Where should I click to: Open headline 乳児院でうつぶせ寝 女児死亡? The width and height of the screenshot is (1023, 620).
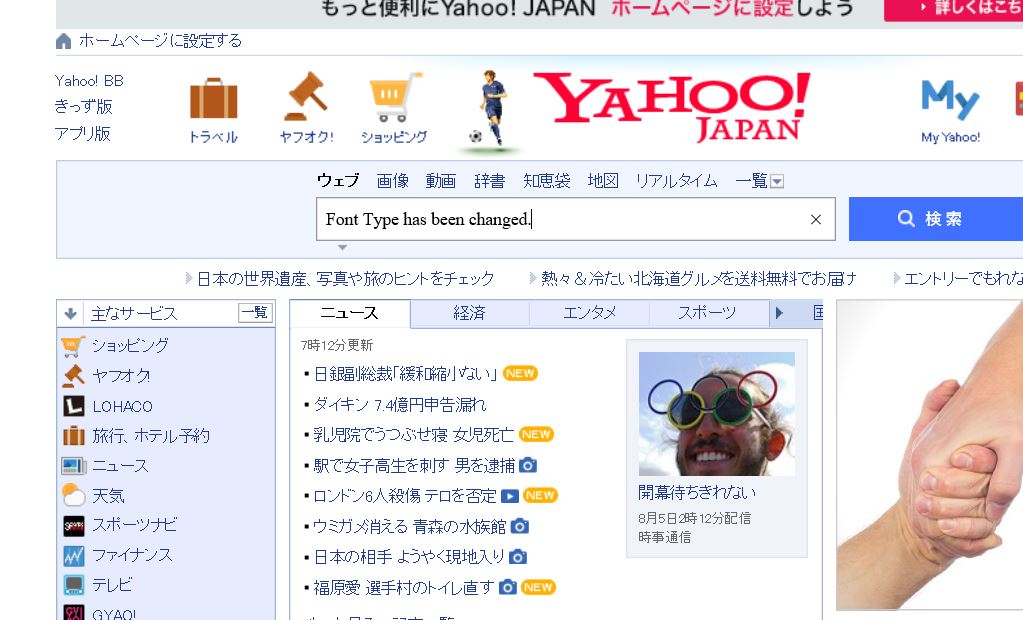(414, 435)
